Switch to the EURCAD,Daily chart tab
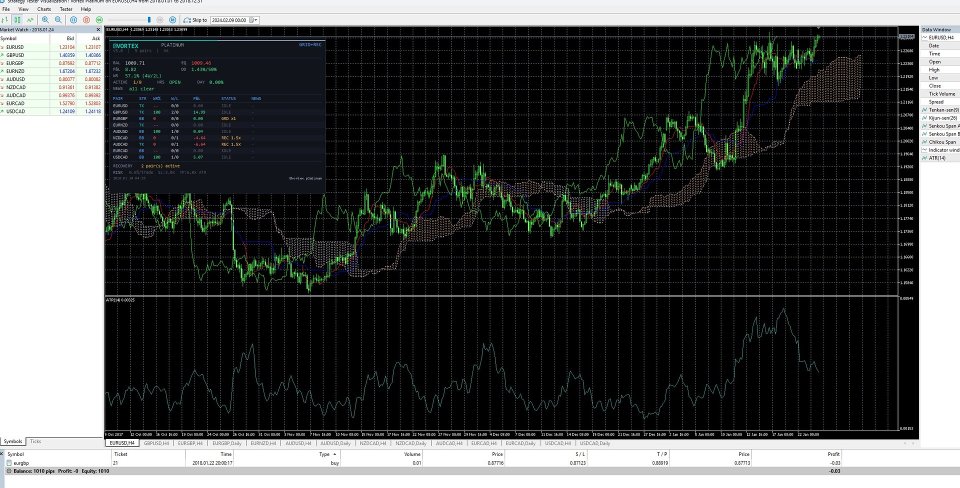 [x=520, y=443]
